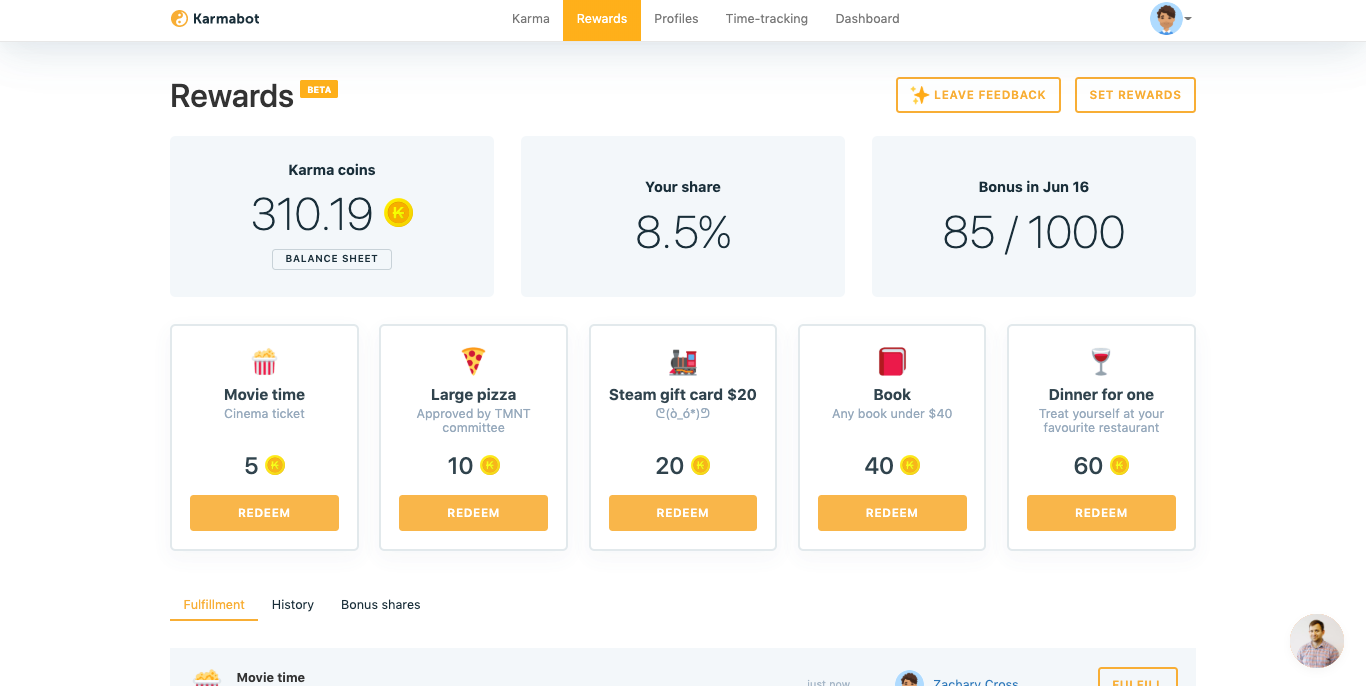Click the Karma coin icon beside 310.19
This screenshot has height=686, width=1366.
coord(398,213)
